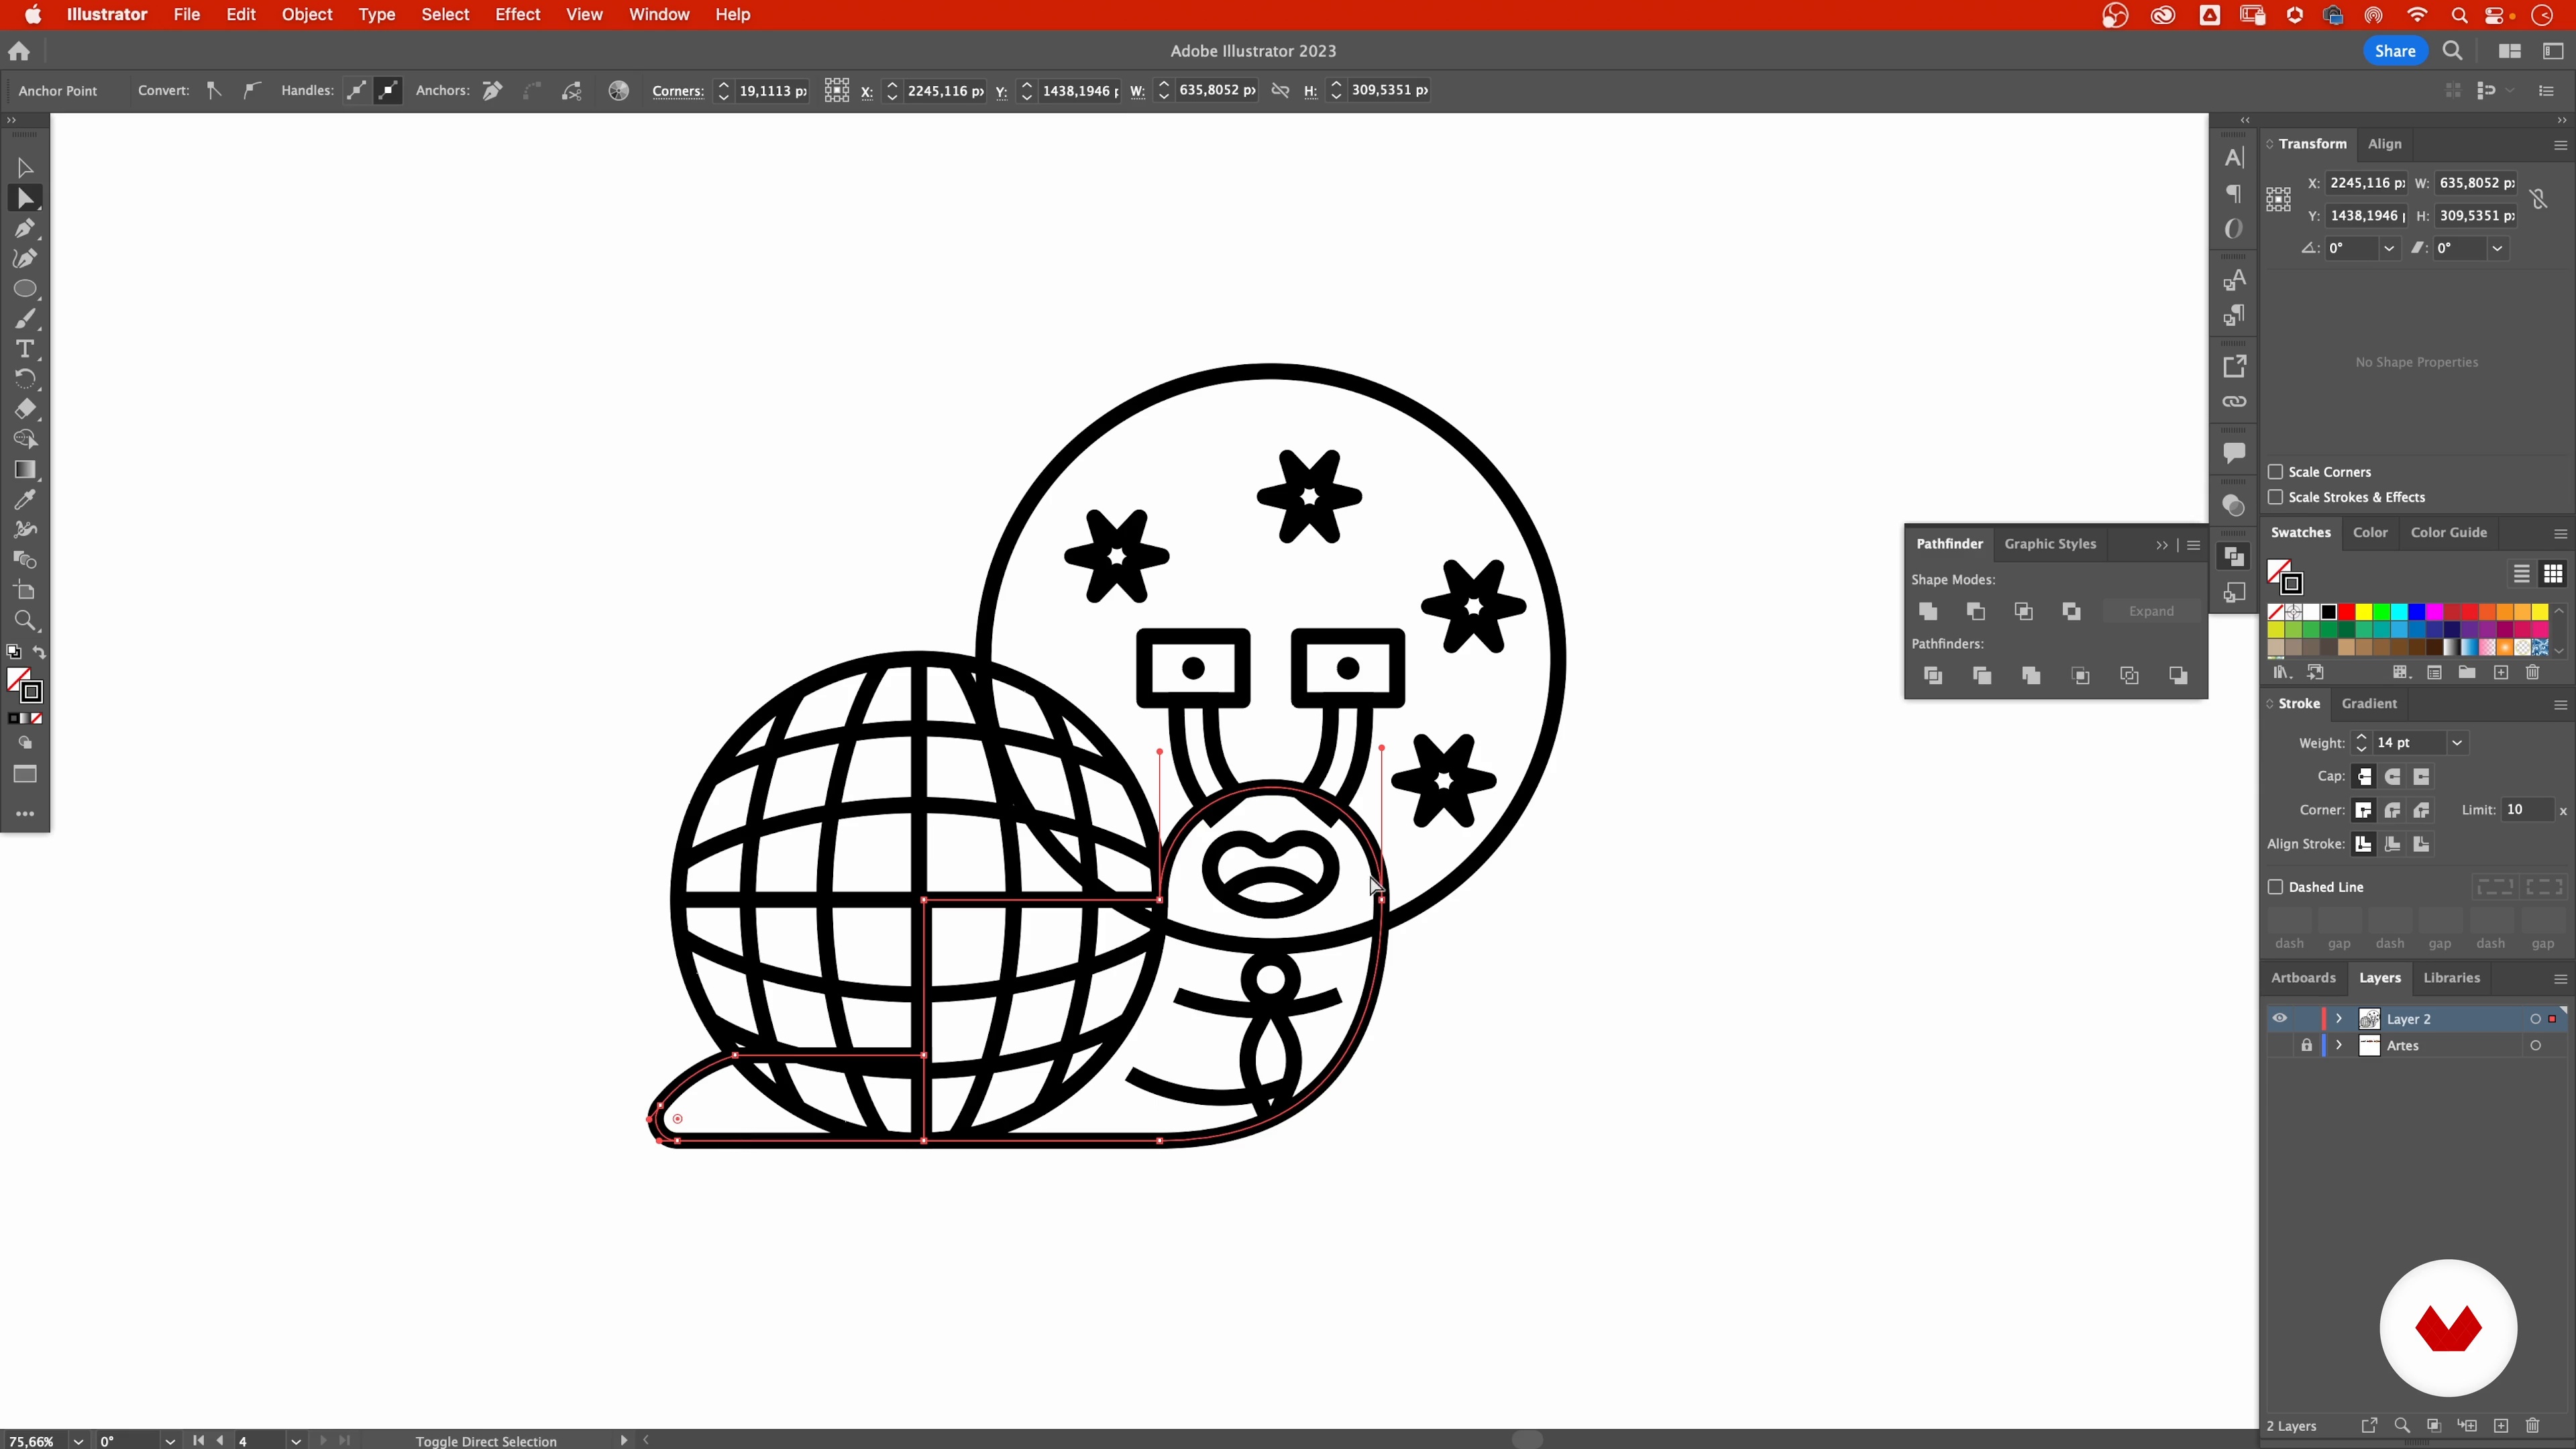The width and height of the screenshot is (2576, 1449).
Task: Open the stroke Weight dropdown
Action: point(2456,743)
